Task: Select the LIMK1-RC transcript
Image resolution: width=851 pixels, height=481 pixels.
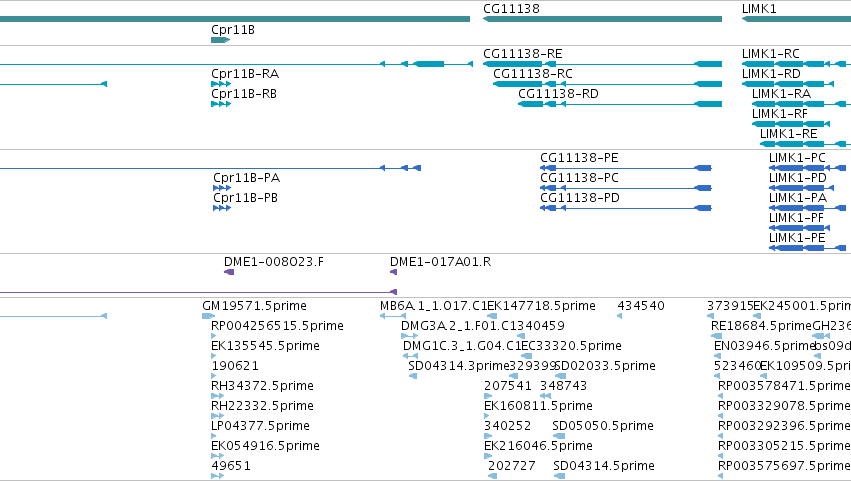Action: [796, 64]
